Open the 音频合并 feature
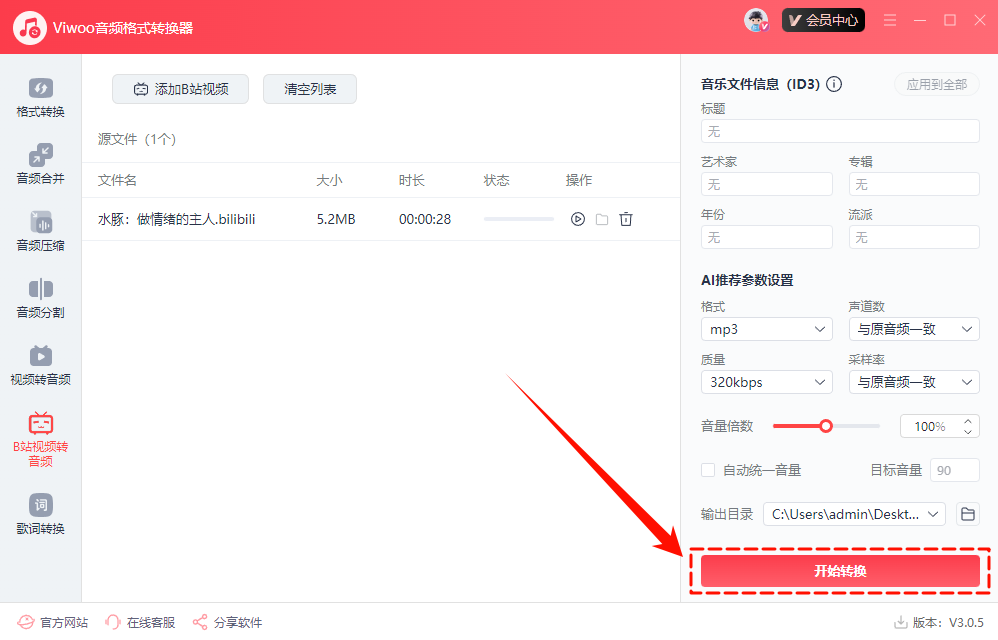The width and height of the screenshot is (998, 640). [x=39, y=163]
